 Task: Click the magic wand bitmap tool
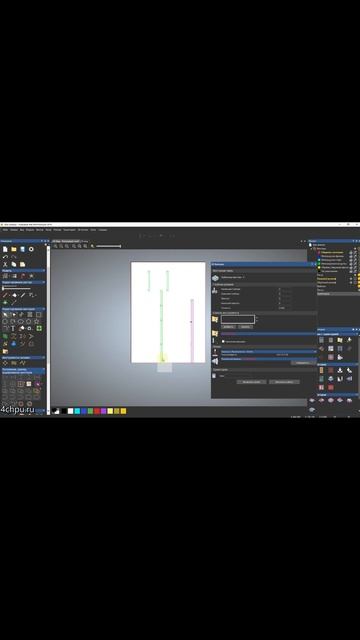(x=14, y=302)
